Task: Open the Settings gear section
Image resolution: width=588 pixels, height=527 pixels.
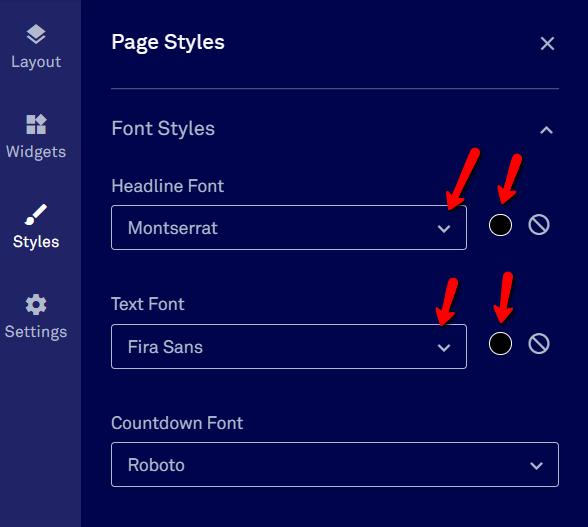Action: 36,317
